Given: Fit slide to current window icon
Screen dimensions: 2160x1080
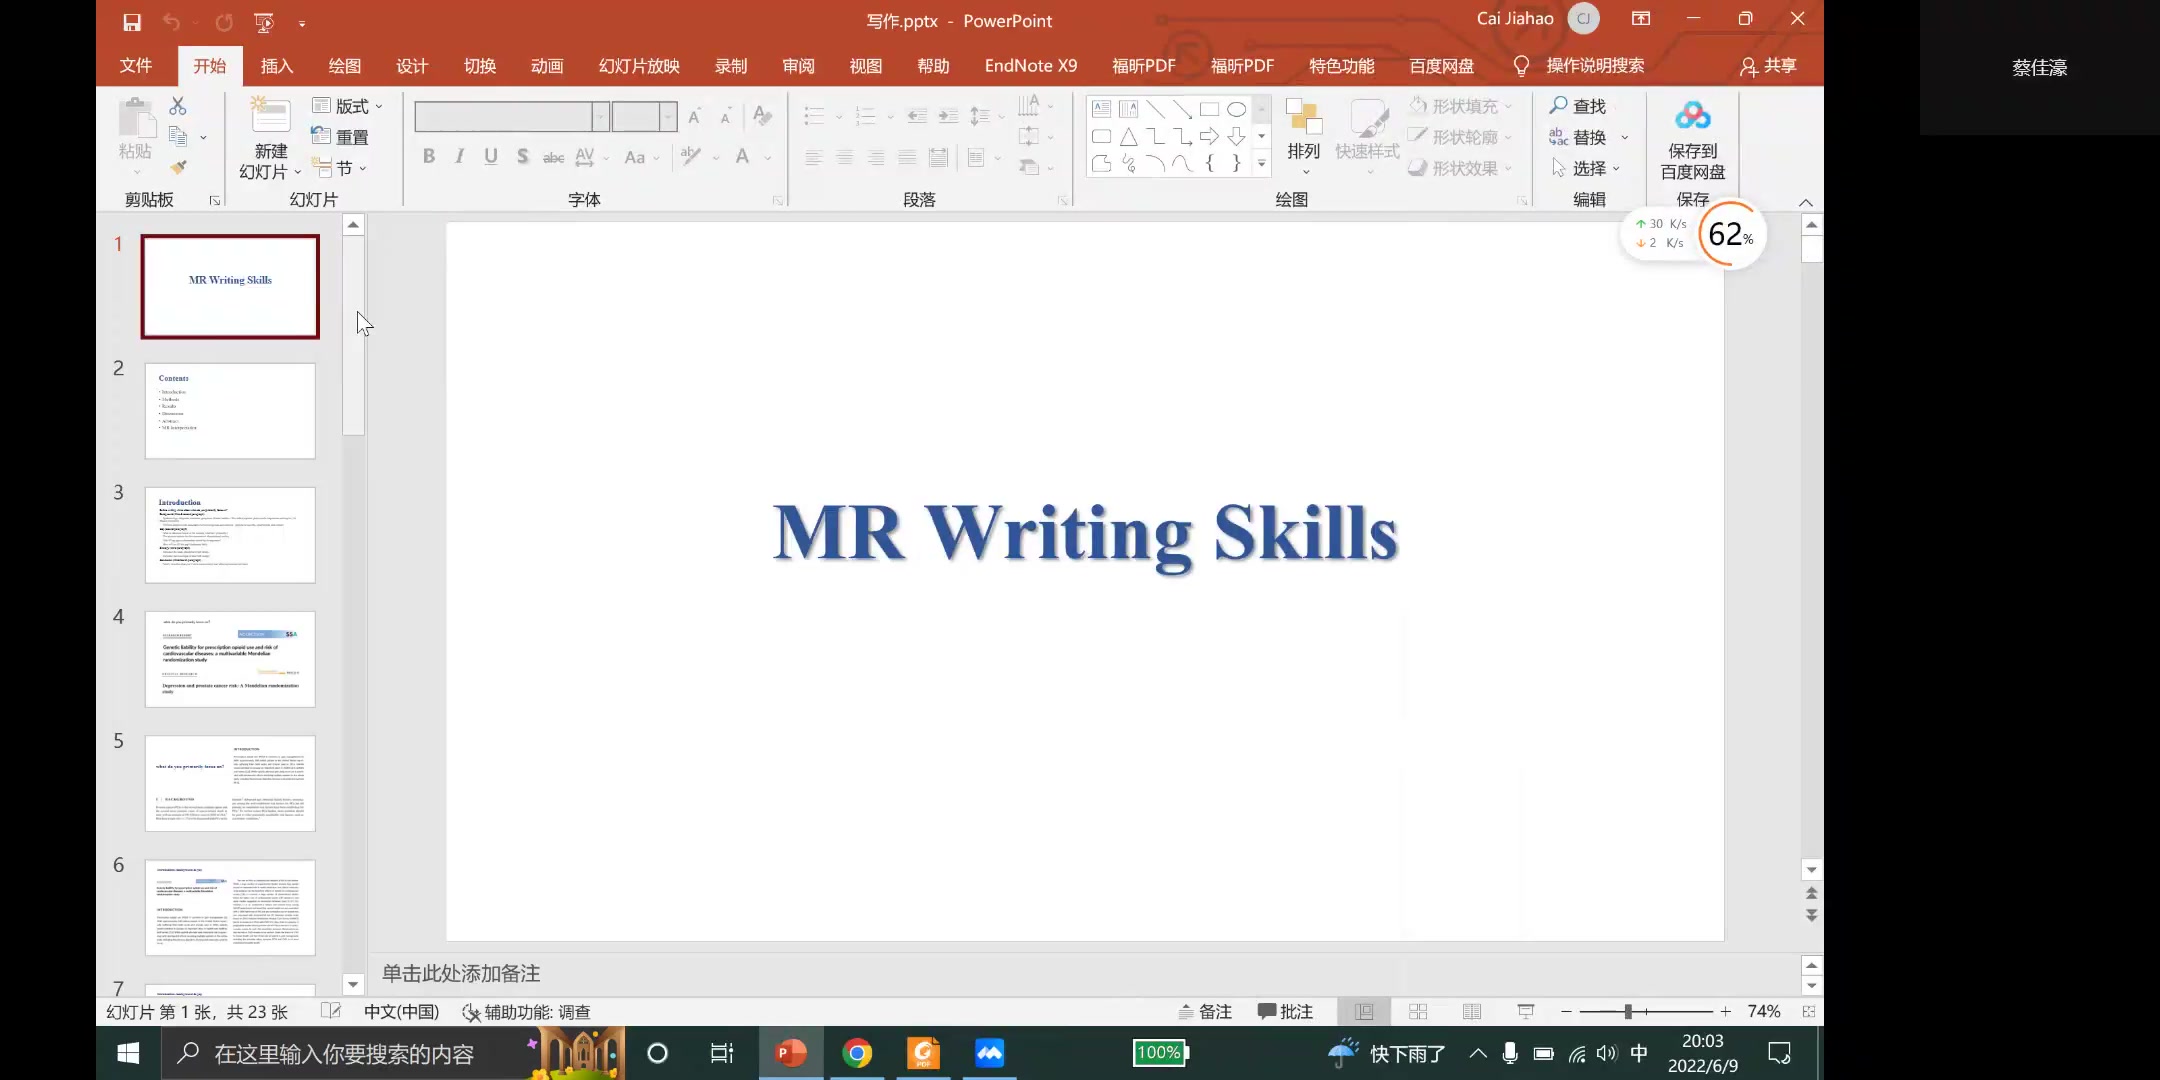Looking at the screenshot, I should tap(1808, 1011).
